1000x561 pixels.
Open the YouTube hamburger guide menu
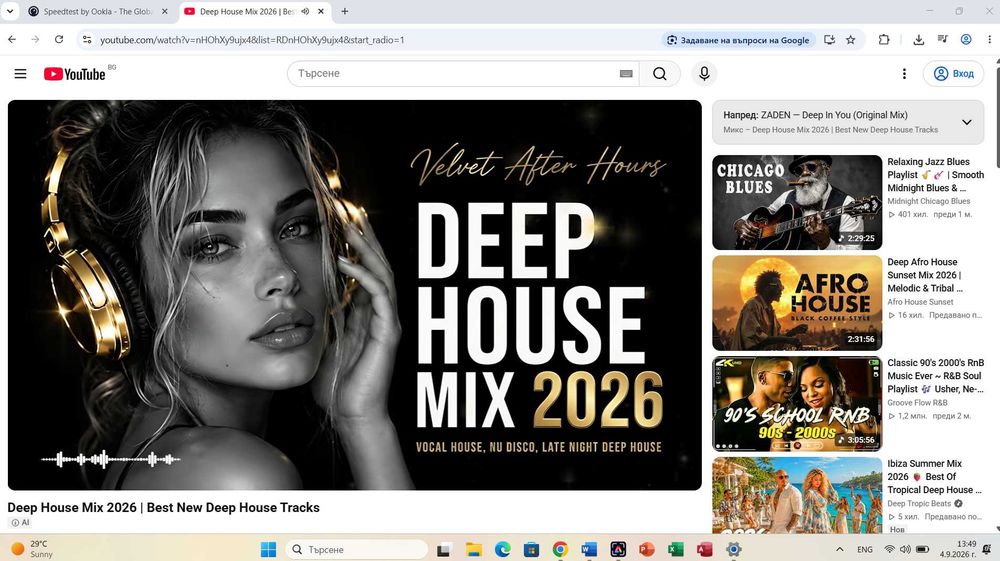(20, 74)
